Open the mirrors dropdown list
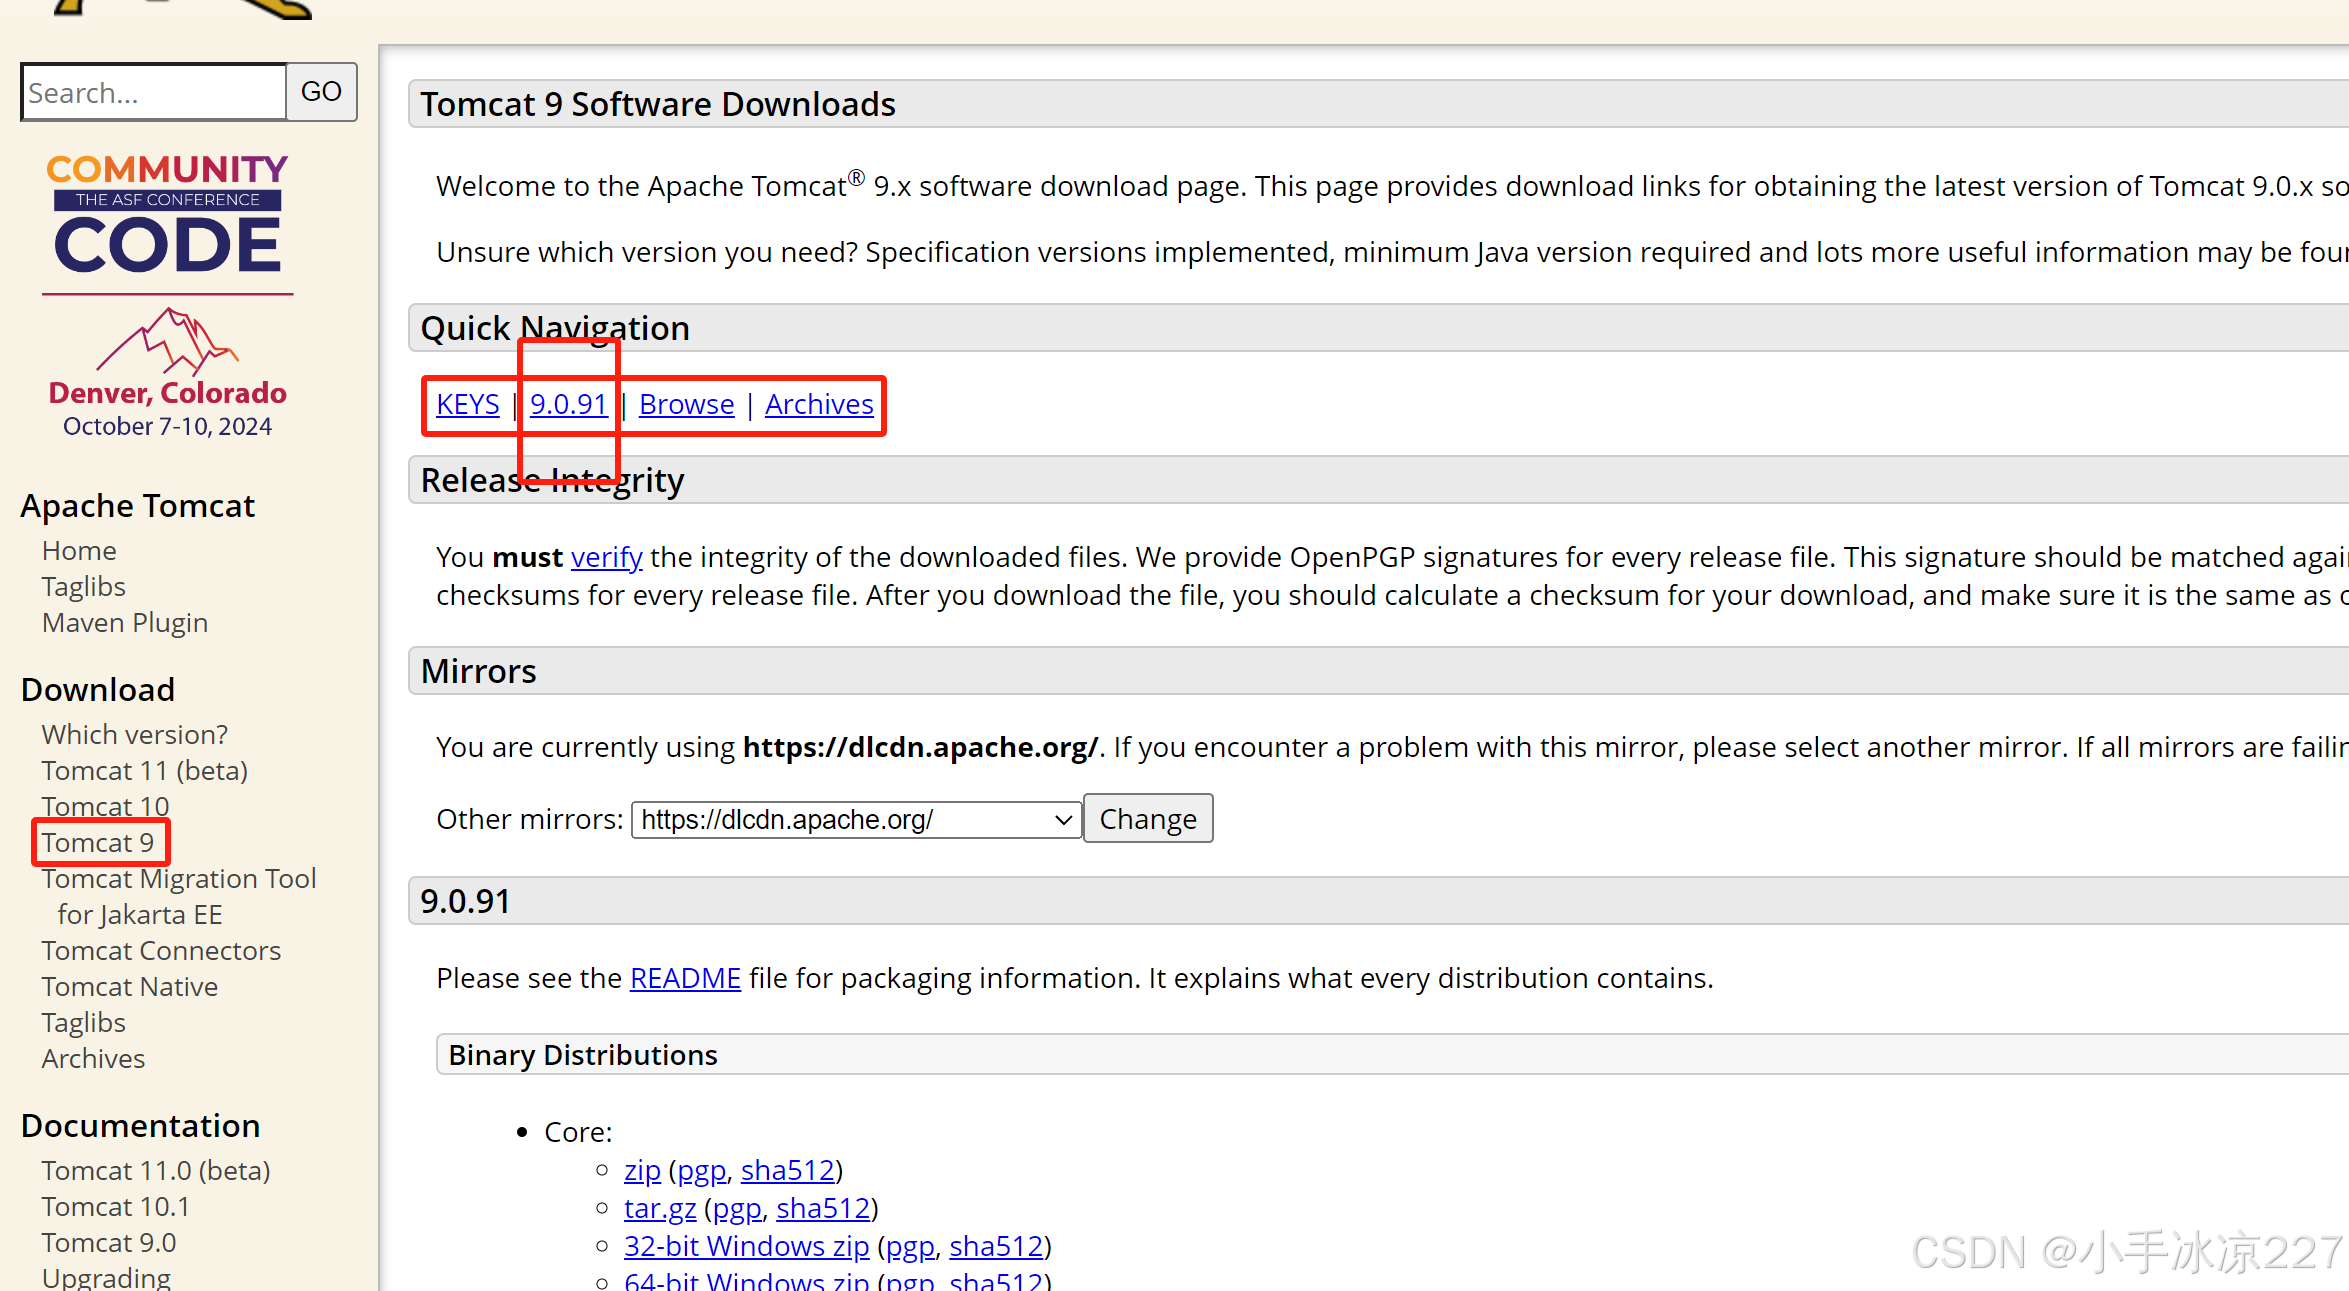The image size is (2349, 1291). [x=856, y=820]
